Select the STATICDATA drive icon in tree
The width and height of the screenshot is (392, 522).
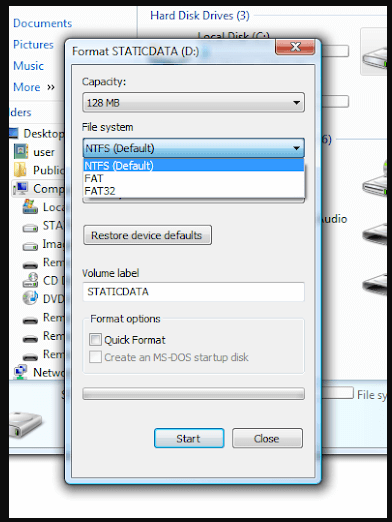[30, 228]
